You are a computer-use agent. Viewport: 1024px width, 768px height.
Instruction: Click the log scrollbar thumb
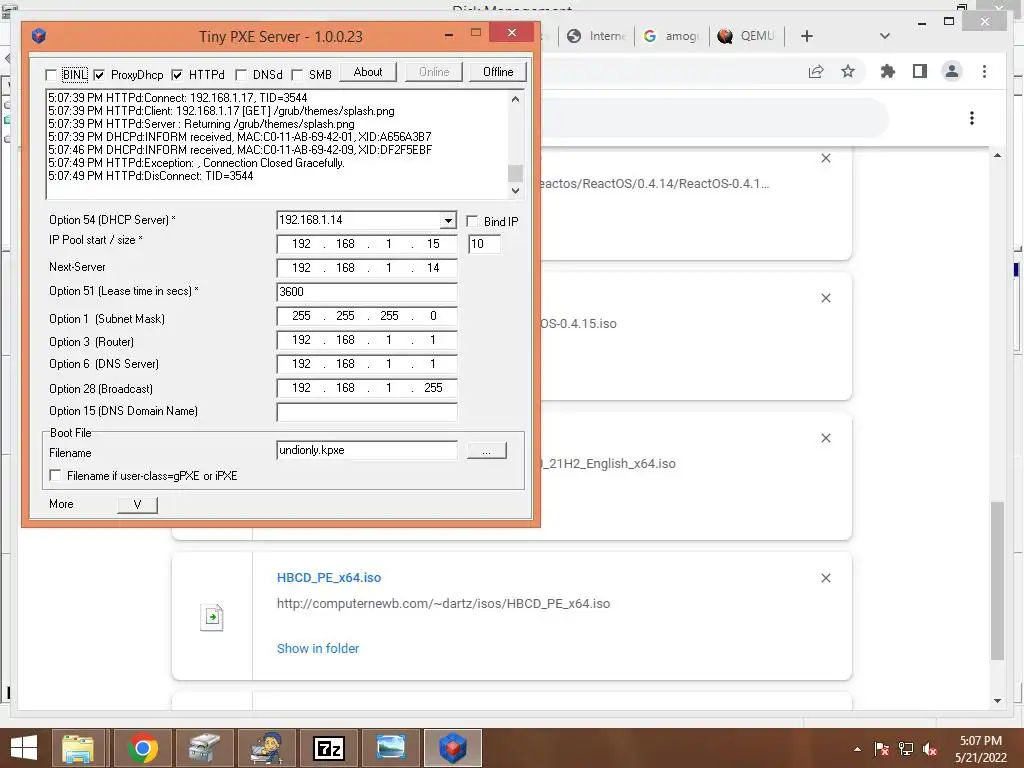pyautogui.click(x=515, y=173)
